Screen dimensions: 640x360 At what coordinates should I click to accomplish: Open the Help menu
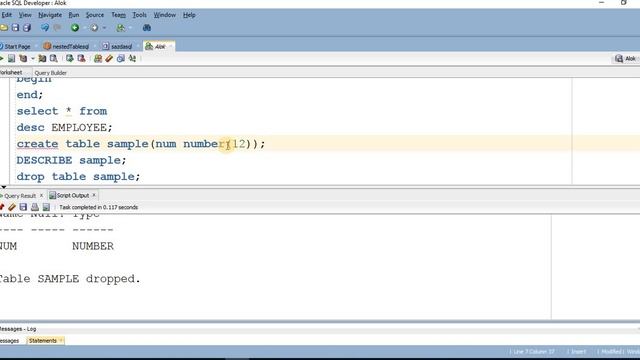[189, 15]
